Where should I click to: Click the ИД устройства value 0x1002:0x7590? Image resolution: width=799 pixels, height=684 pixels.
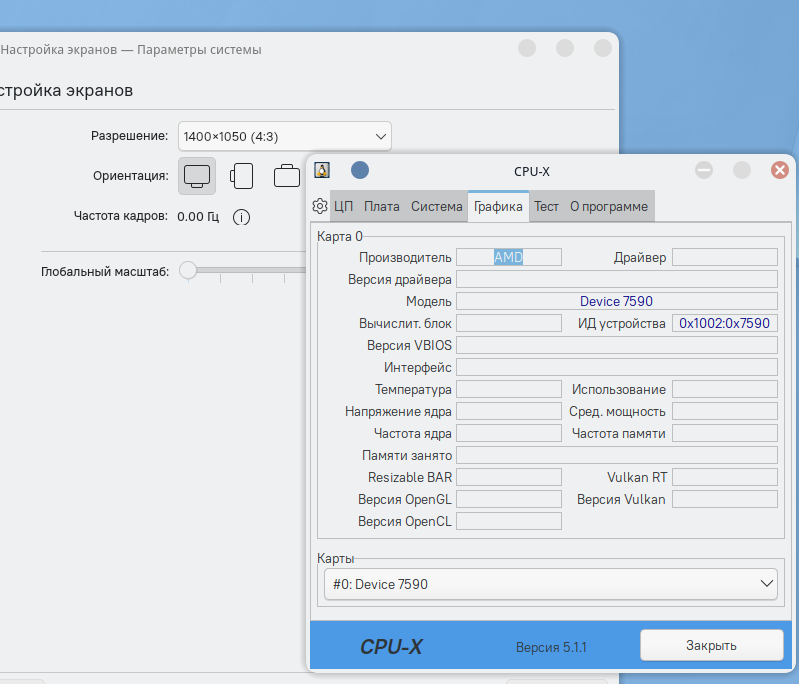click(725, 323)
